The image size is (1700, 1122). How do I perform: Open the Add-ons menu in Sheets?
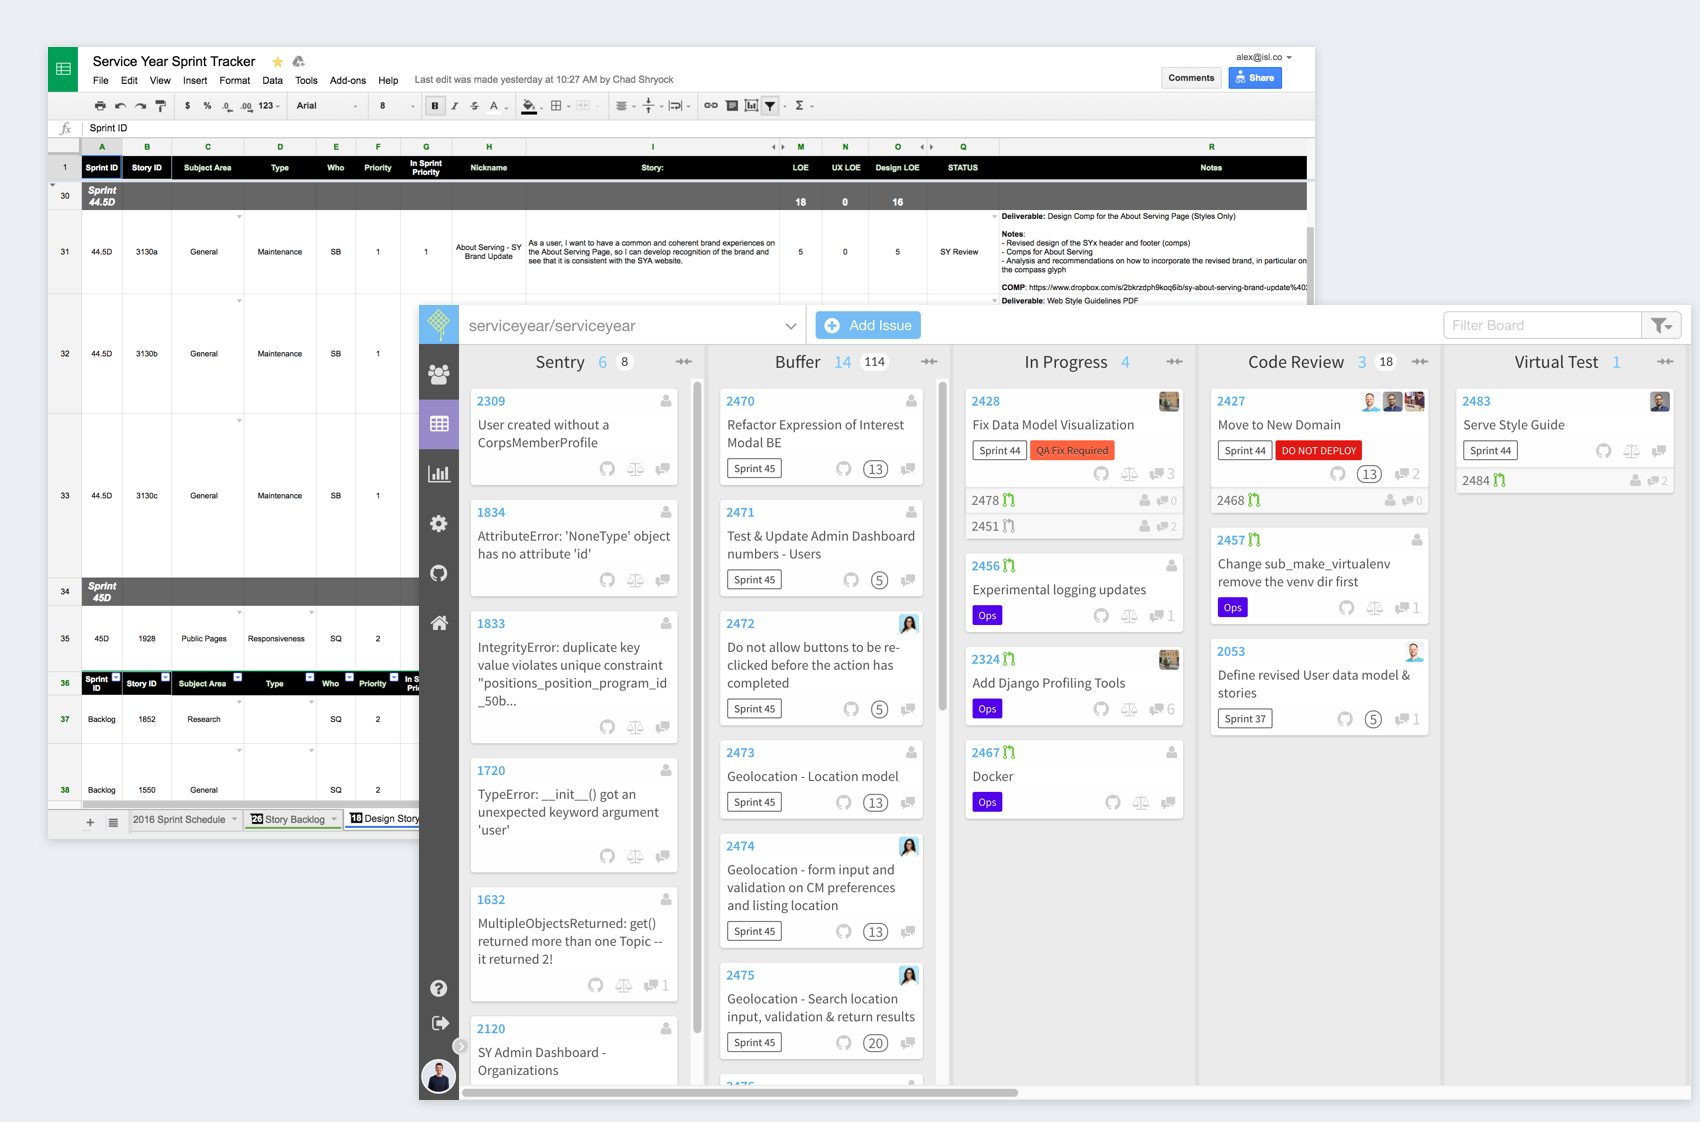tap(348, 81)
